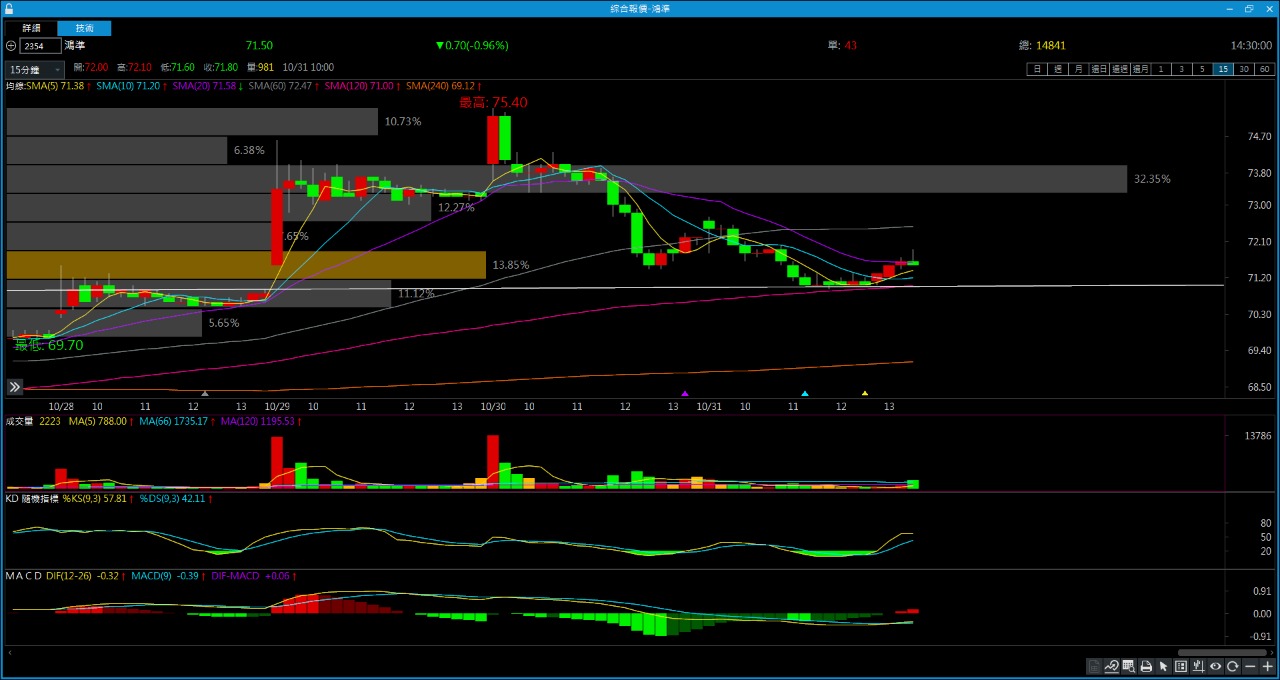Click the trend line analysis icon
Viewport: 1280px width, 680px height.
tap(1111, 666)
